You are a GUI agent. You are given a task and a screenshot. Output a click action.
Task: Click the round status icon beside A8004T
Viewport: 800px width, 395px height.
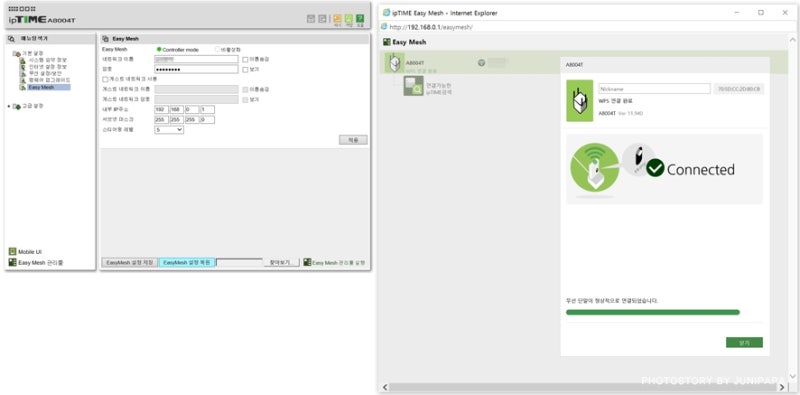[x=481, y=63]
